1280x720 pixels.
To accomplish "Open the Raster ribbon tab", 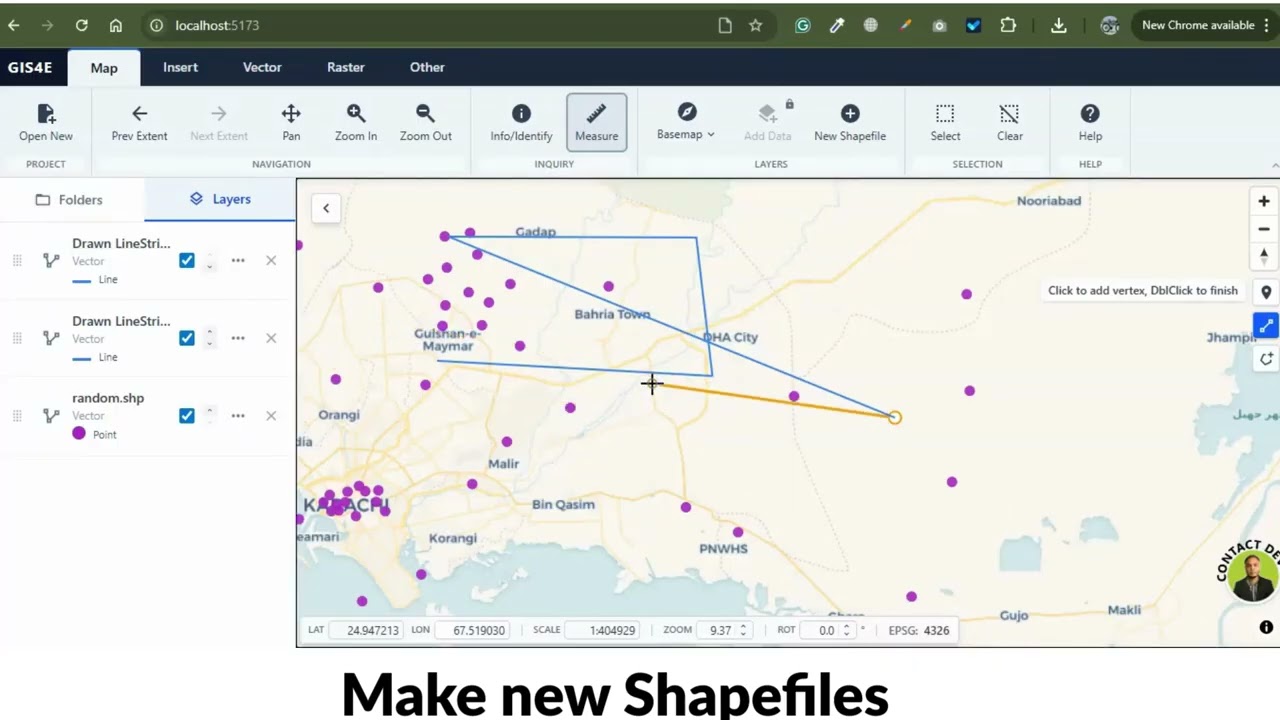I will [345, 67].
